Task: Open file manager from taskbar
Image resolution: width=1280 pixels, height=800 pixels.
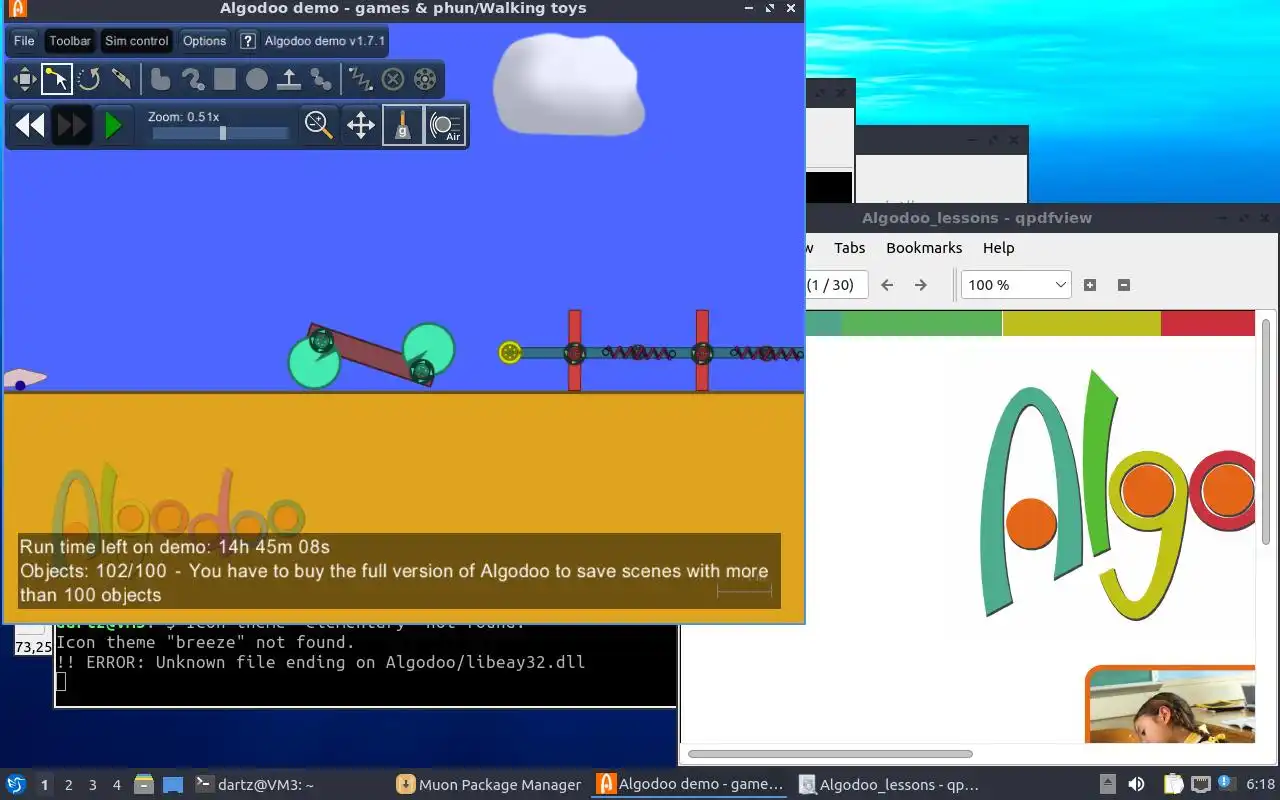Action: tap(144, 785)
